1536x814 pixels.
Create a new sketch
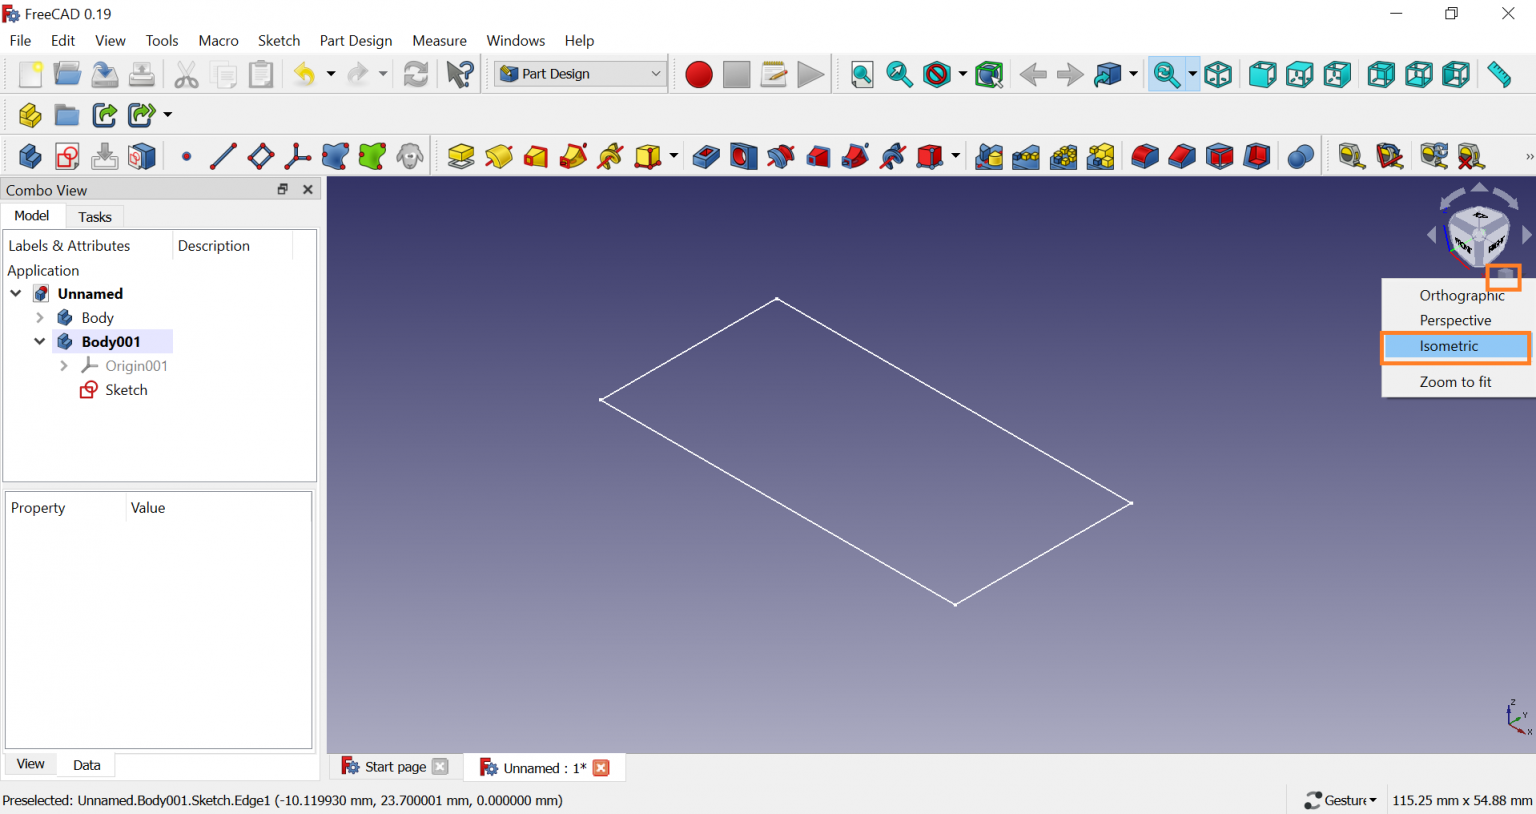point(67,157)
